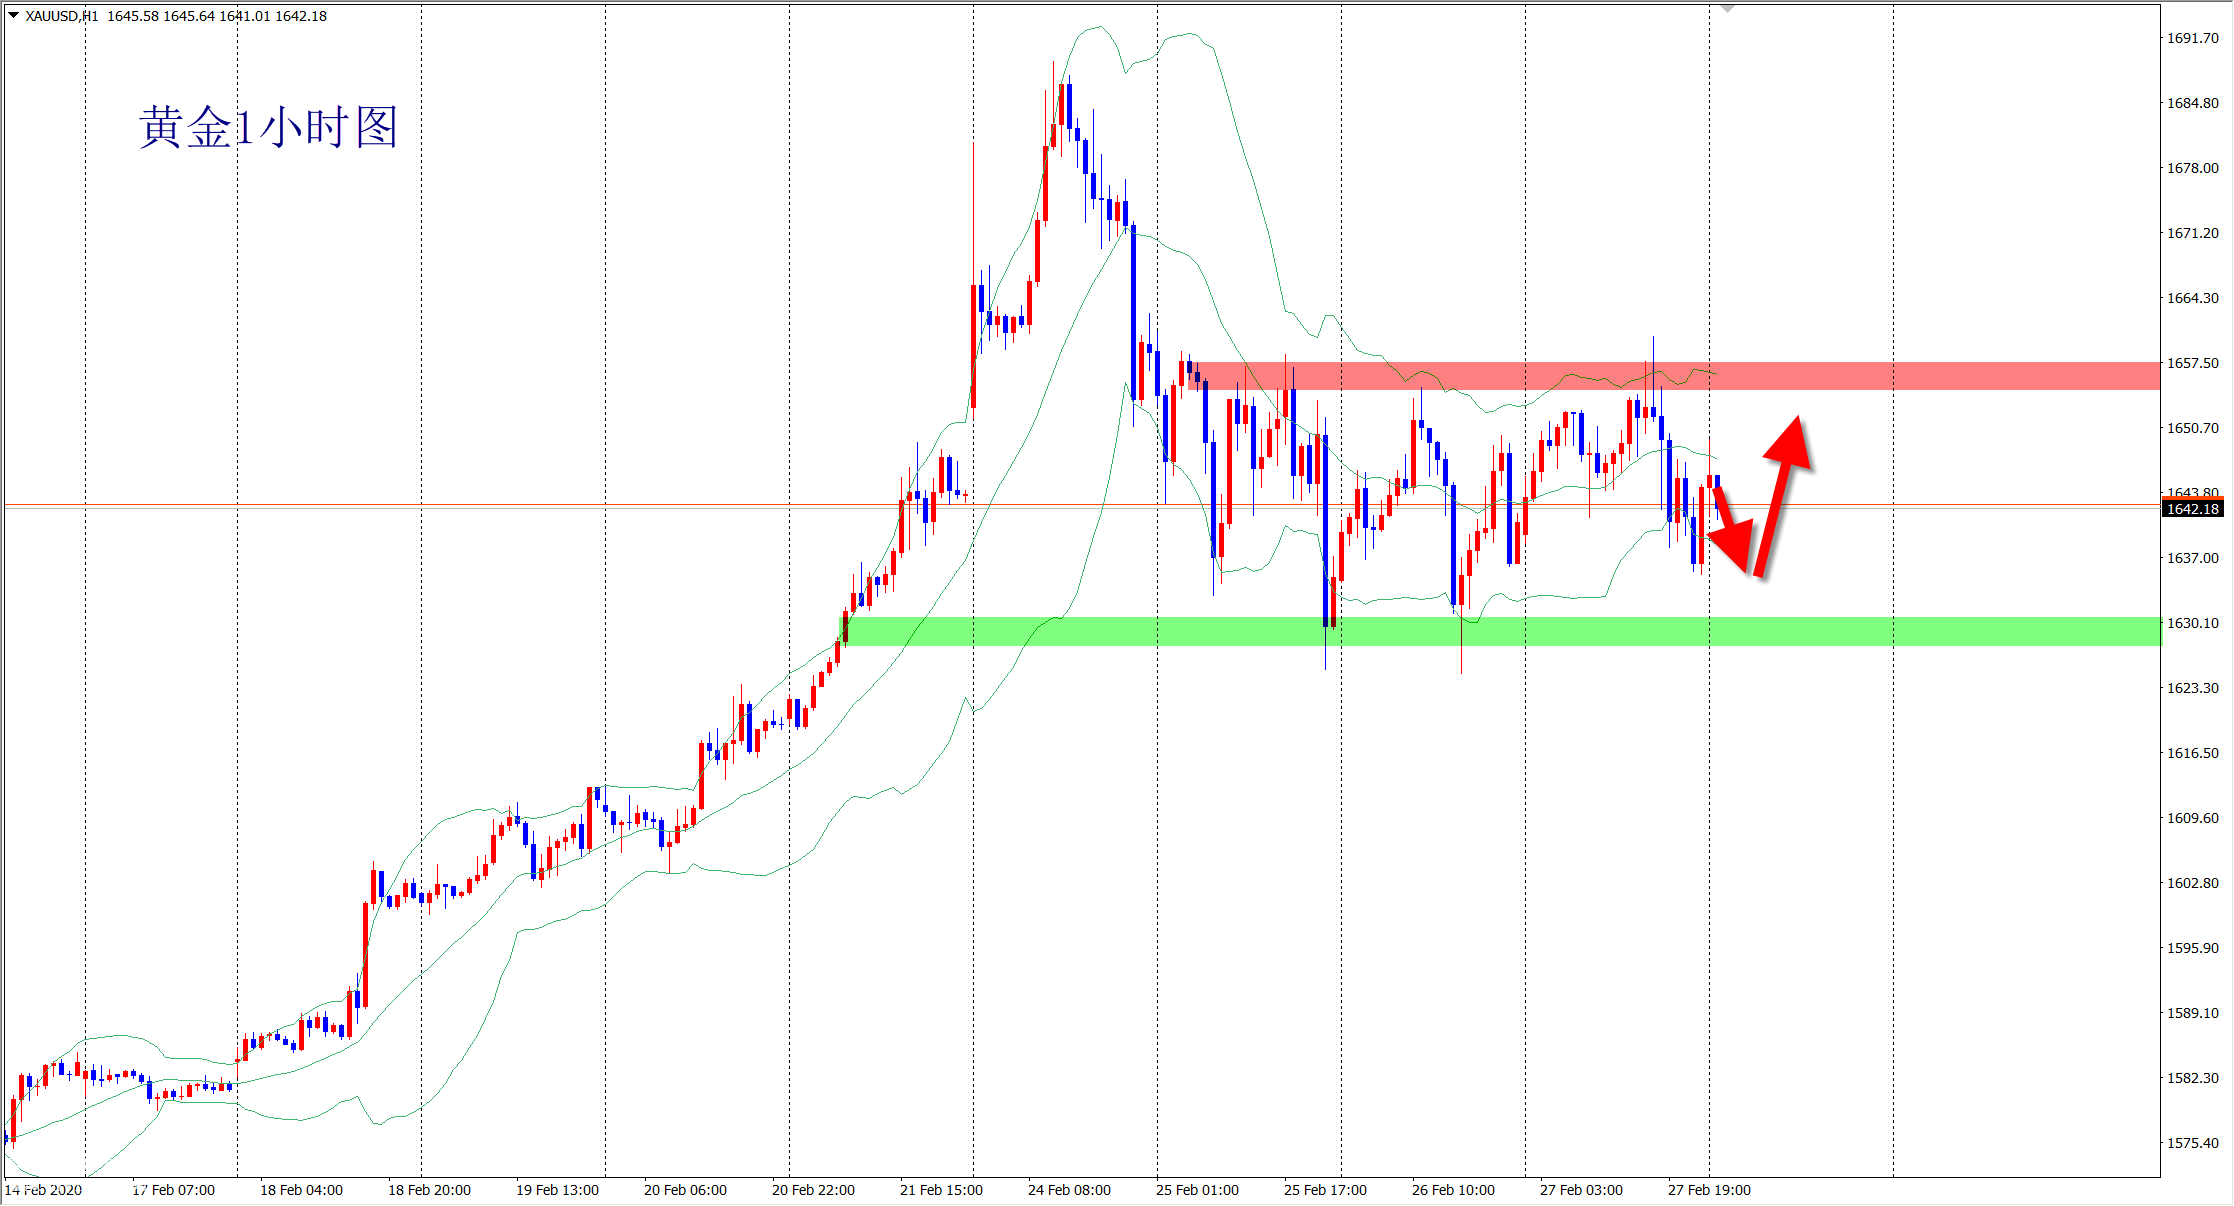Screen dimensions: 2234x1206
Task: Click the 黄金1小时图 text label
Action: [268, 128]
